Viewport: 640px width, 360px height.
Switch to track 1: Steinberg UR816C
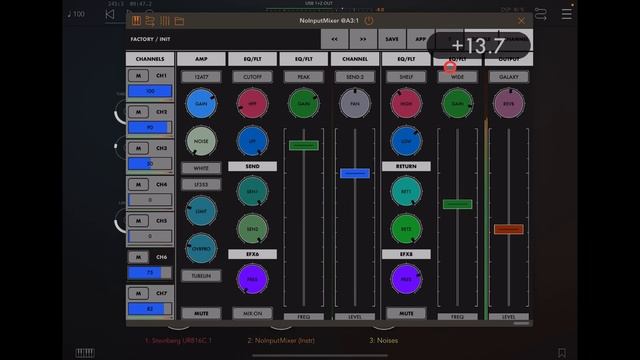tap(178, 340)
